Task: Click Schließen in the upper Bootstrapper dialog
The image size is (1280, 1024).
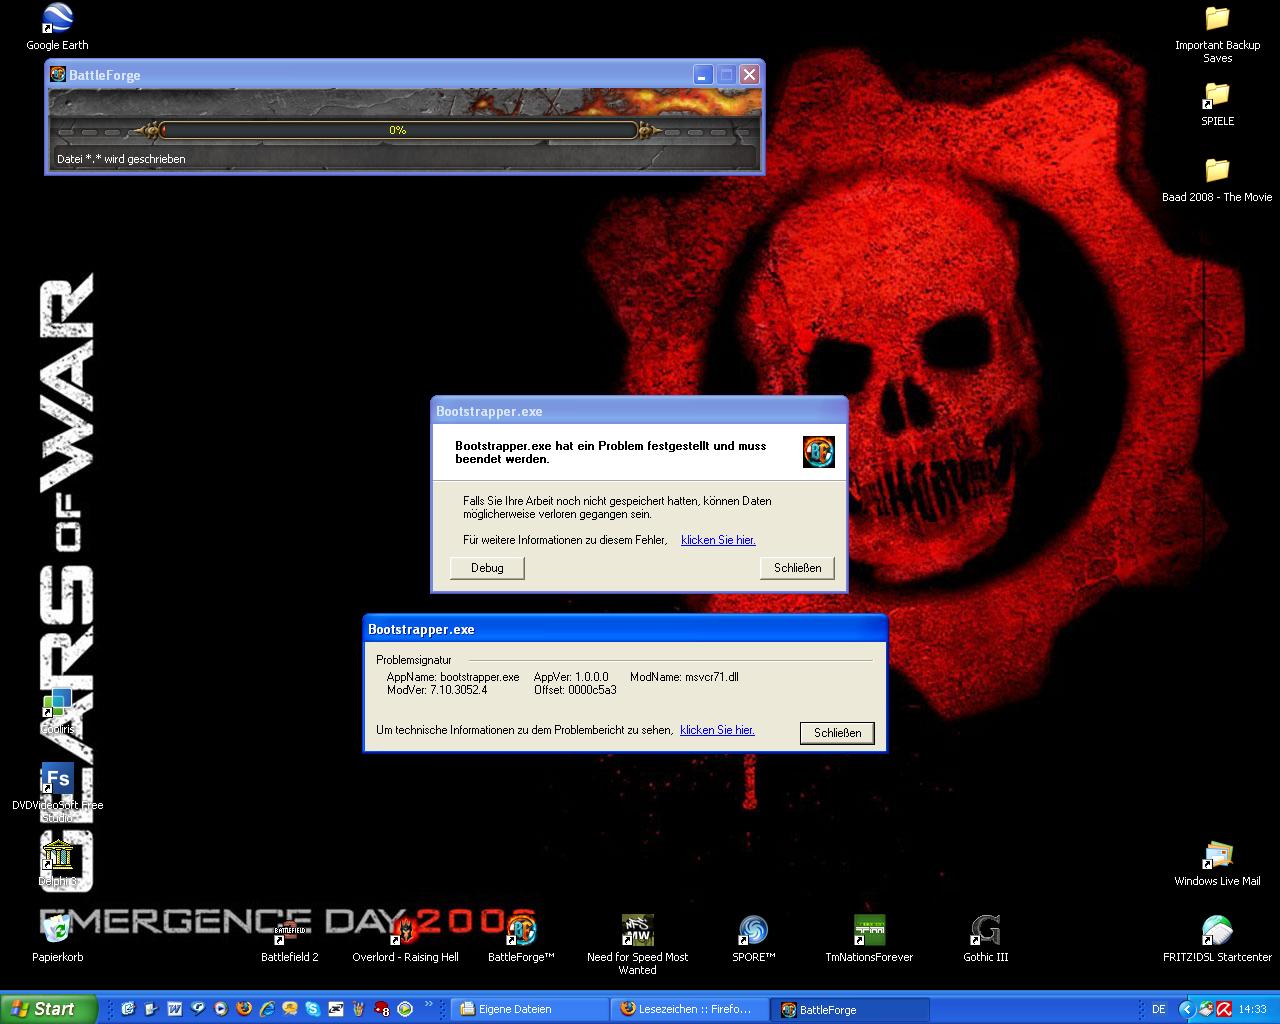Action: (797, 568)
